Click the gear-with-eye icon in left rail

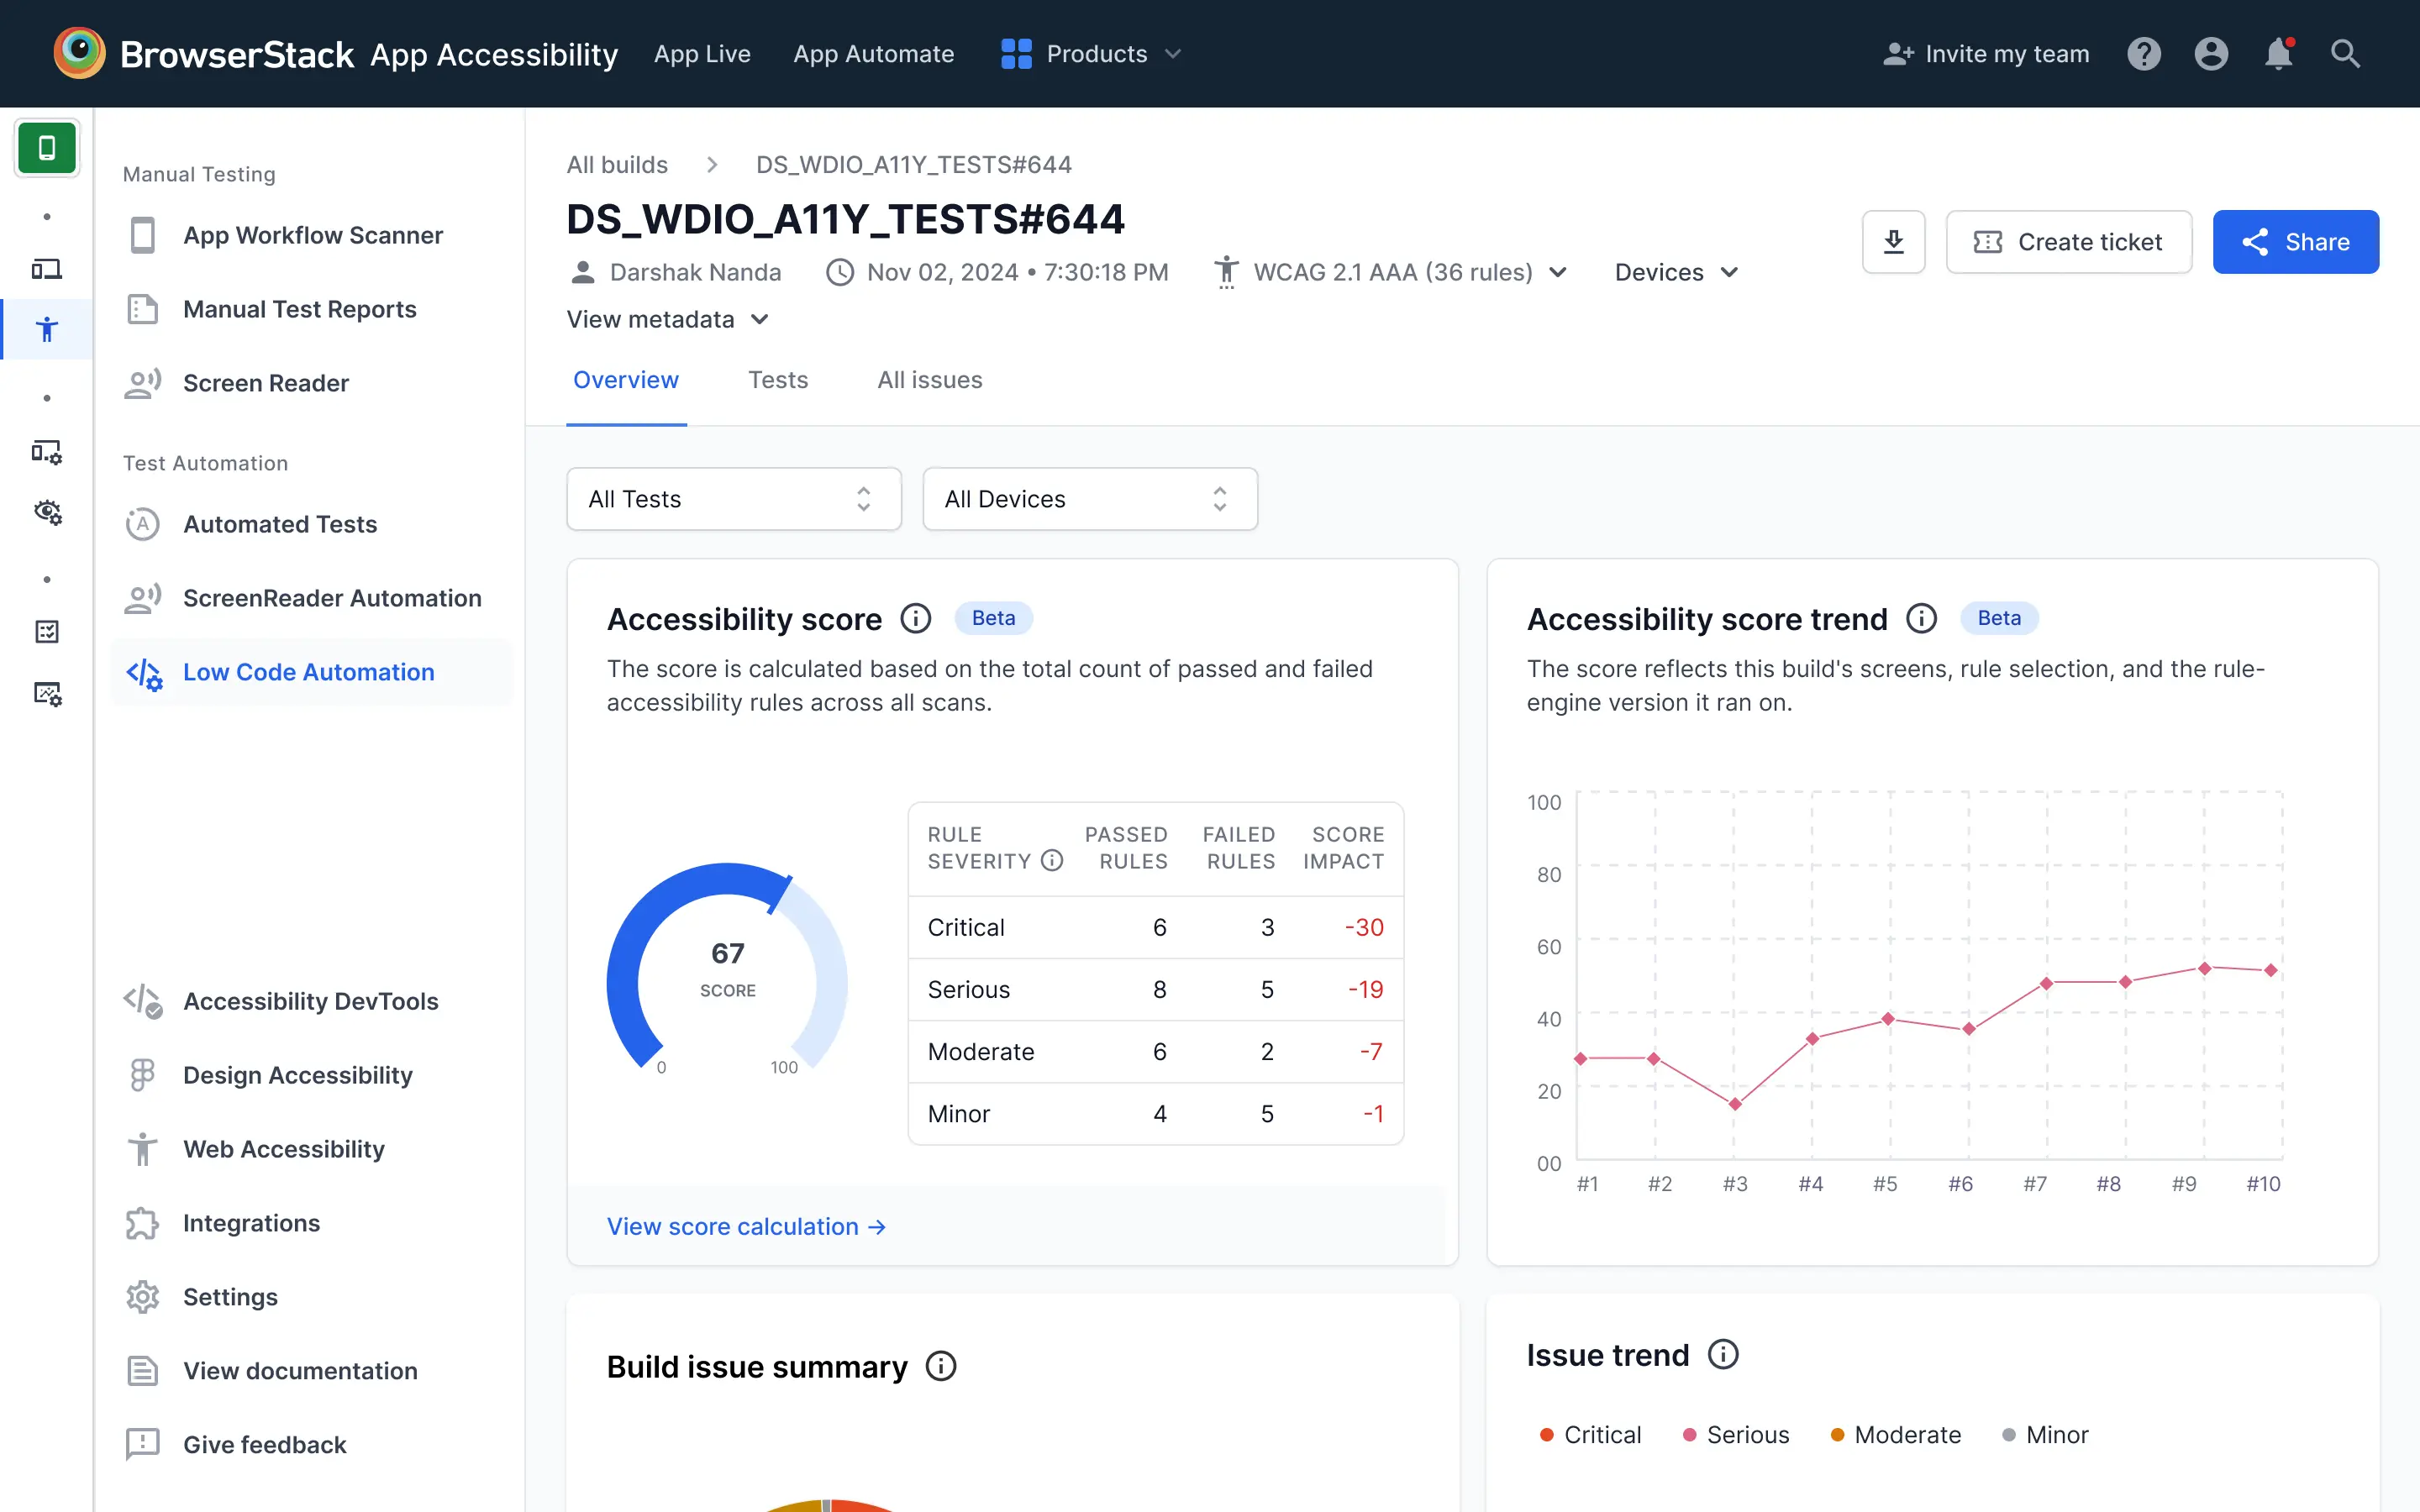(47, 513)
